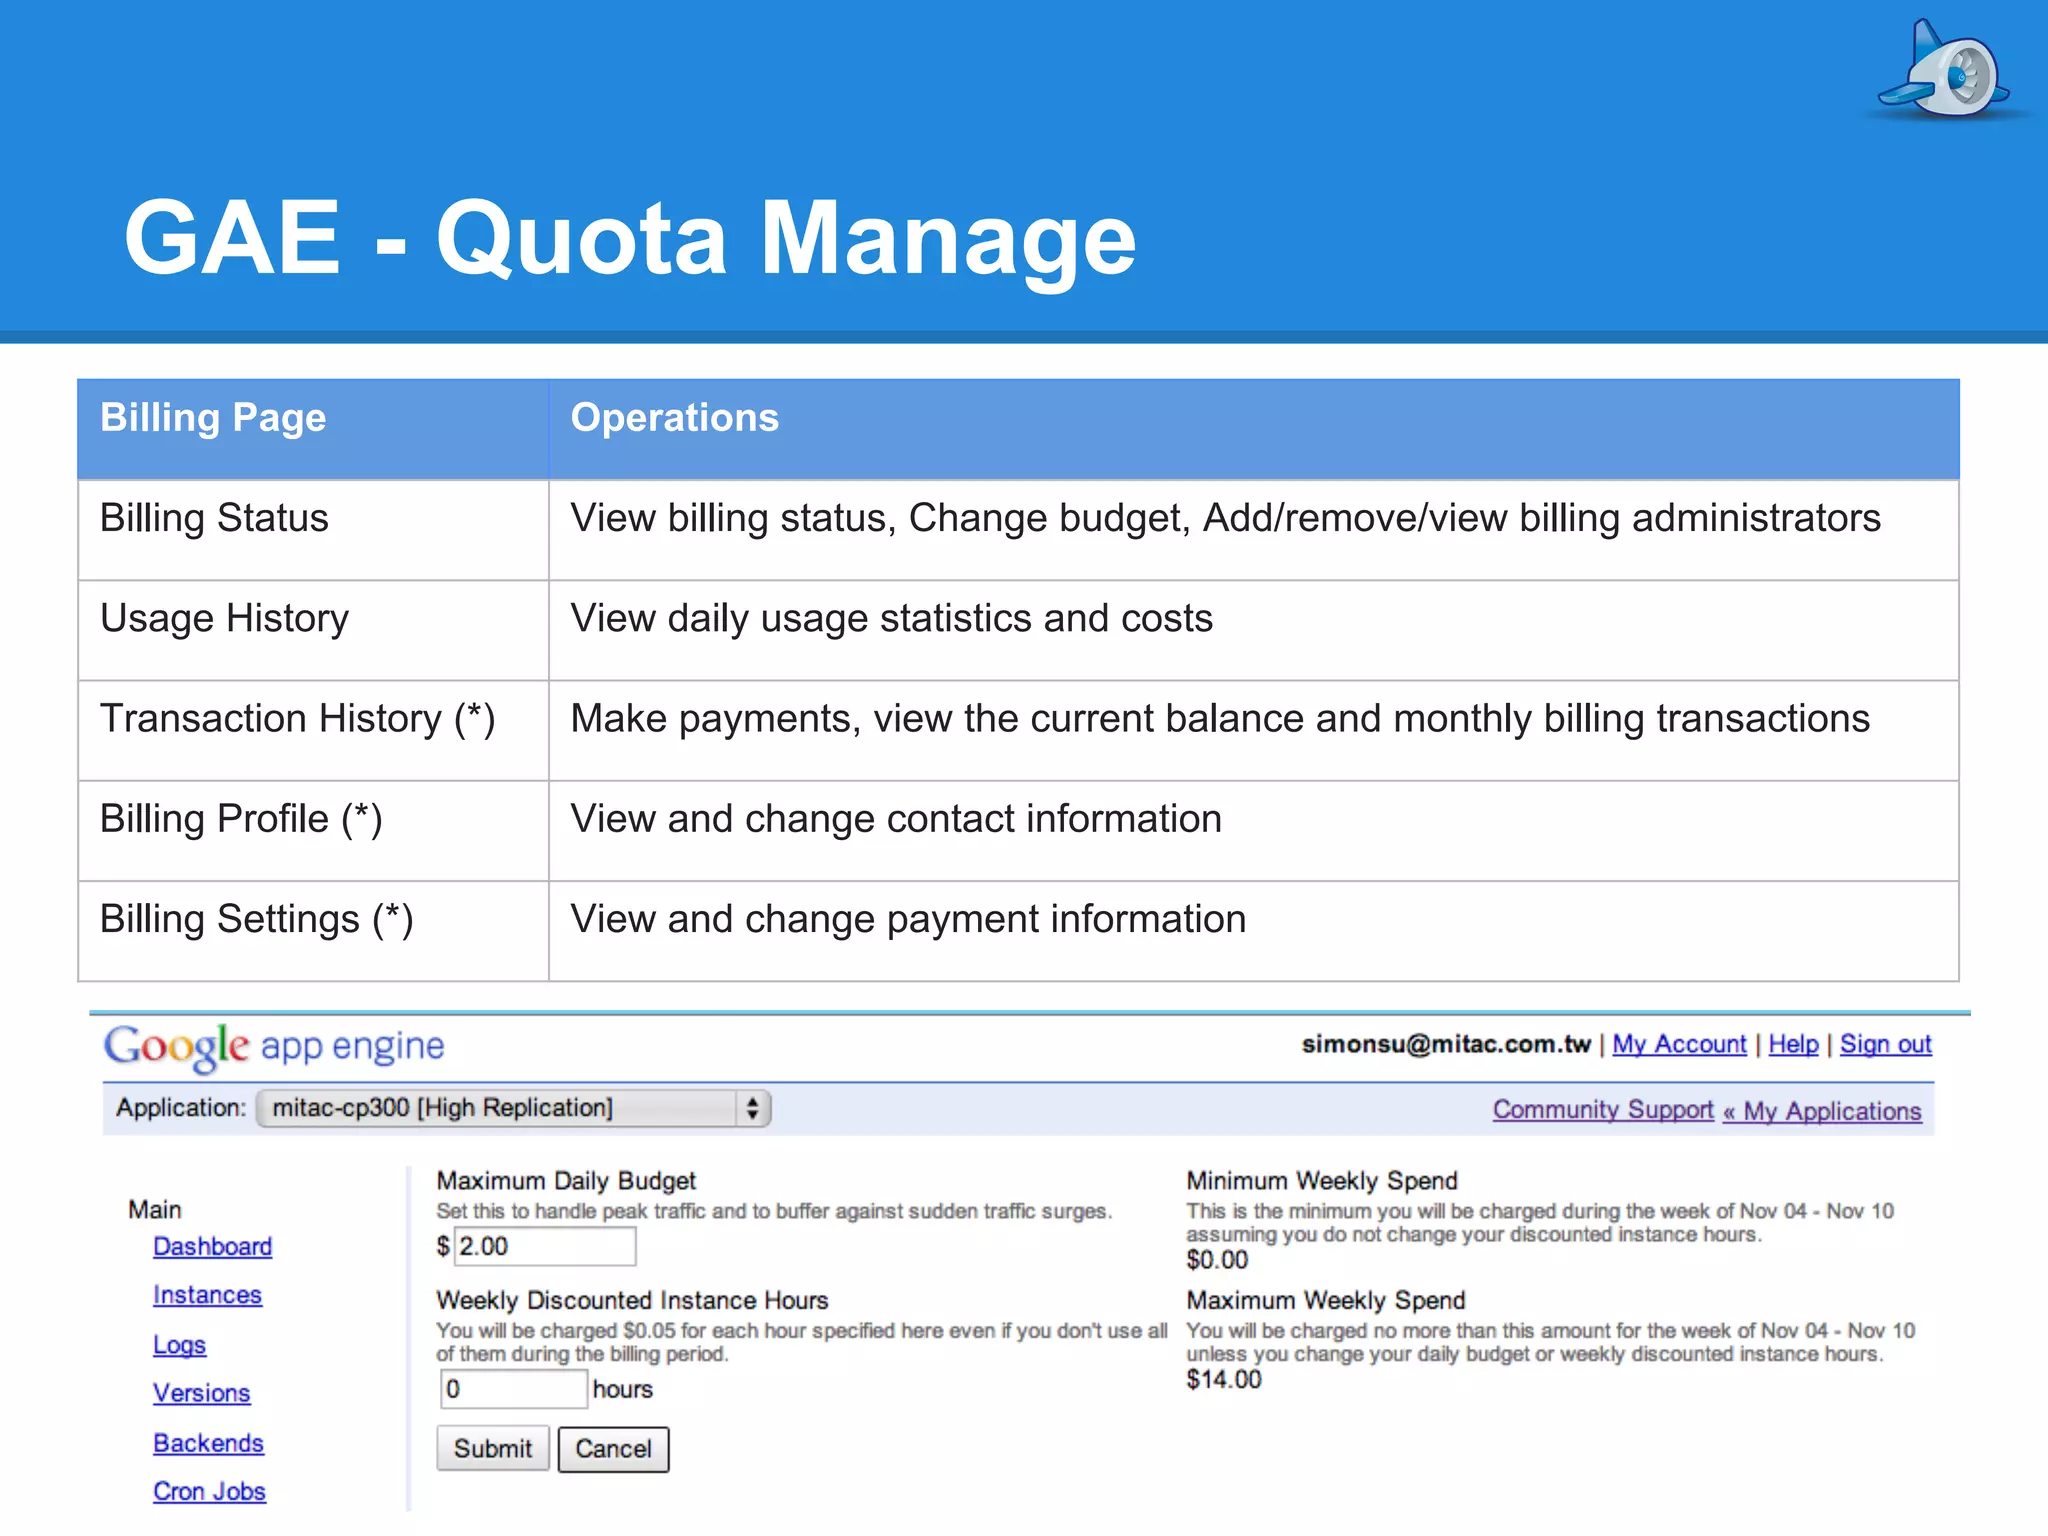Click the $0.00 Minimum Weekly Spend value

tap(1217, 1259)
